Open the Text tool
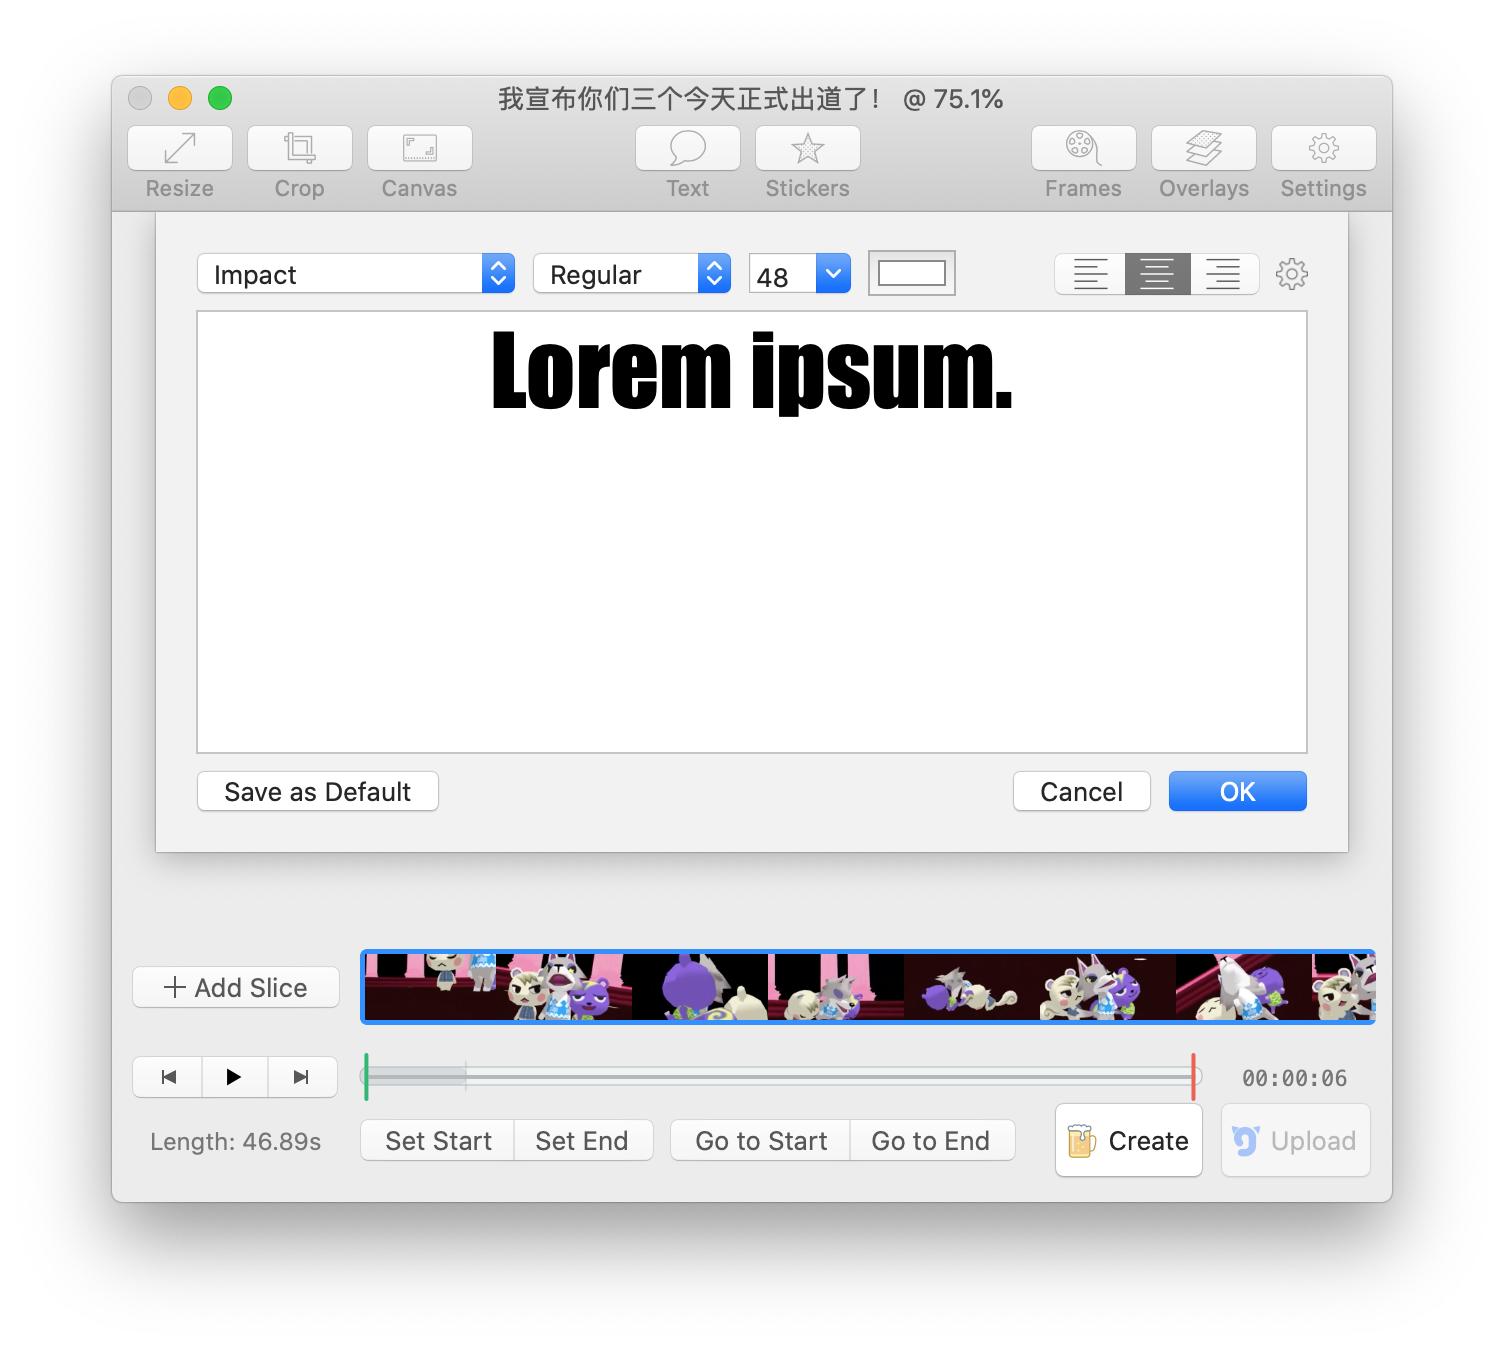The image size is (1504, 1350). point(687,160)
